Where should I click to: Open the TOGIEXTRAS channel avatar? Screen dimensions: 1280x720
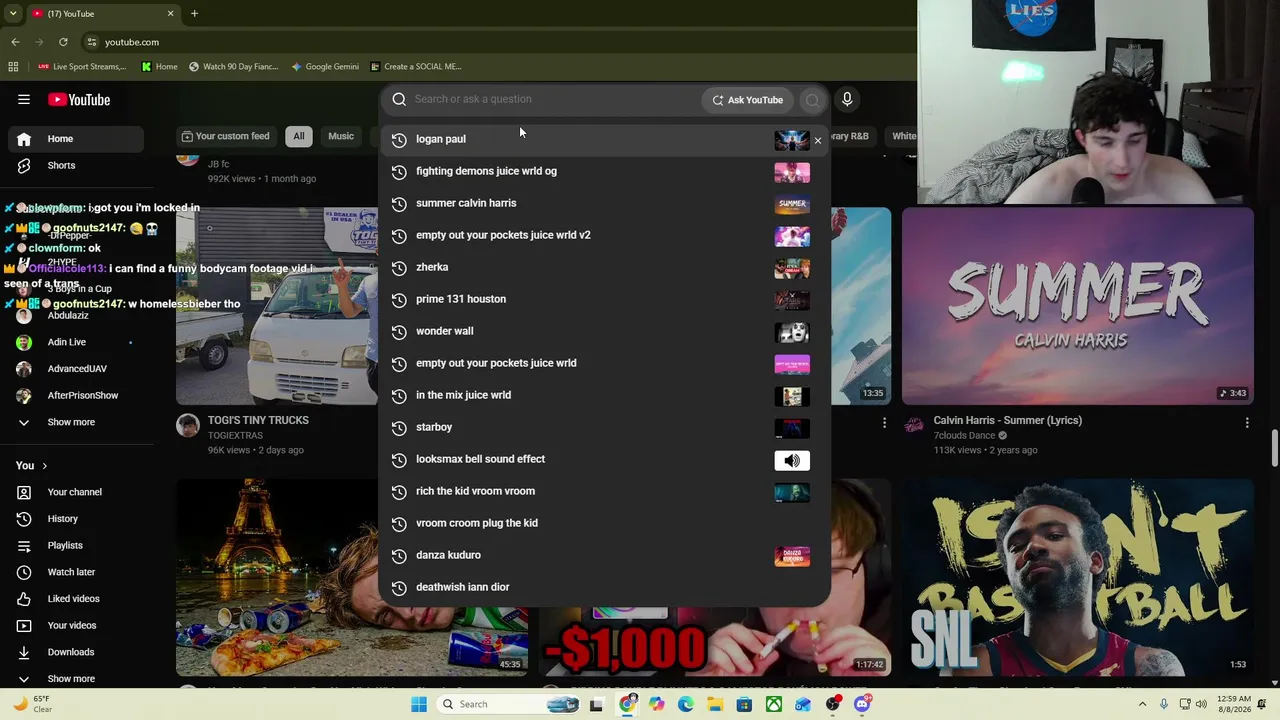coord(188,426)
